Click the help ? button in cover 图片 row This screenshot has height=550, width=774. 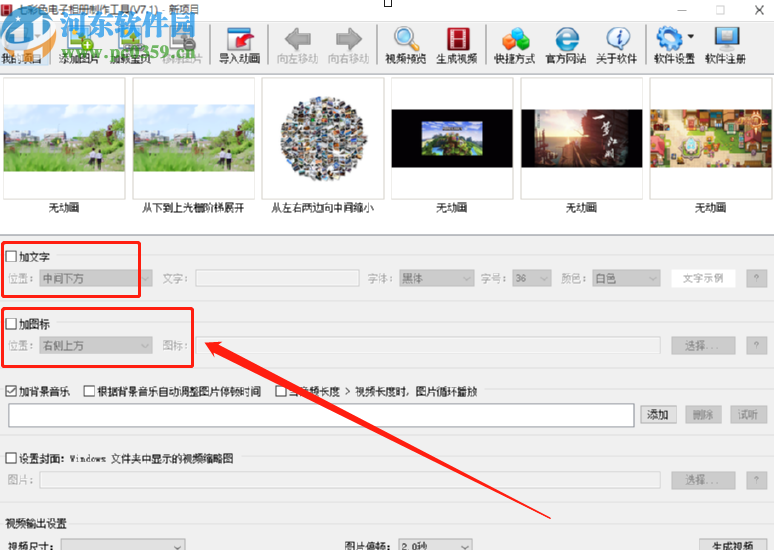click(x=756, y=480)
